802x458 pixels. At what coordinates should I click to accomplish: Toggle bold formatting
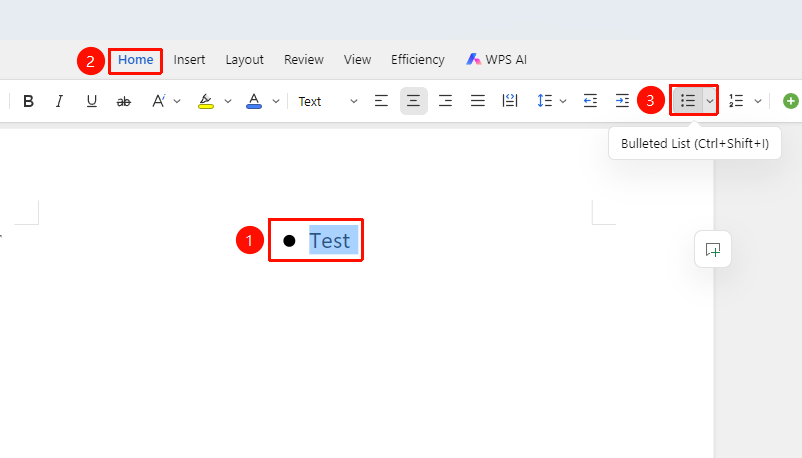pos(29,101)
